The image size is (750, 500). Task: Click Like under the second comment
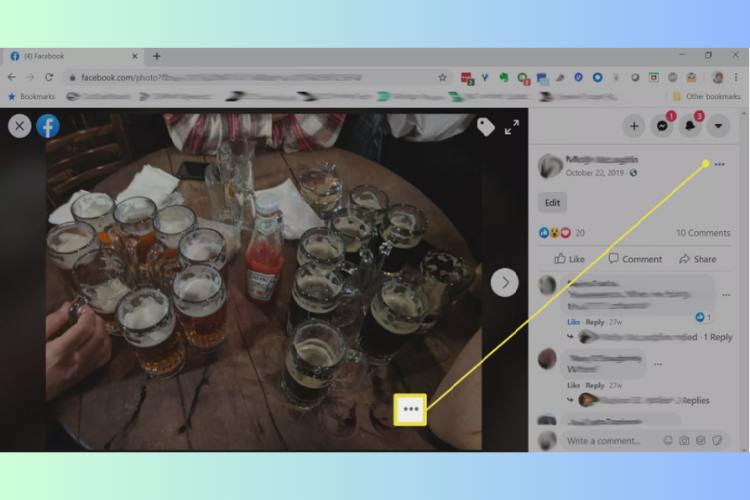573,385
